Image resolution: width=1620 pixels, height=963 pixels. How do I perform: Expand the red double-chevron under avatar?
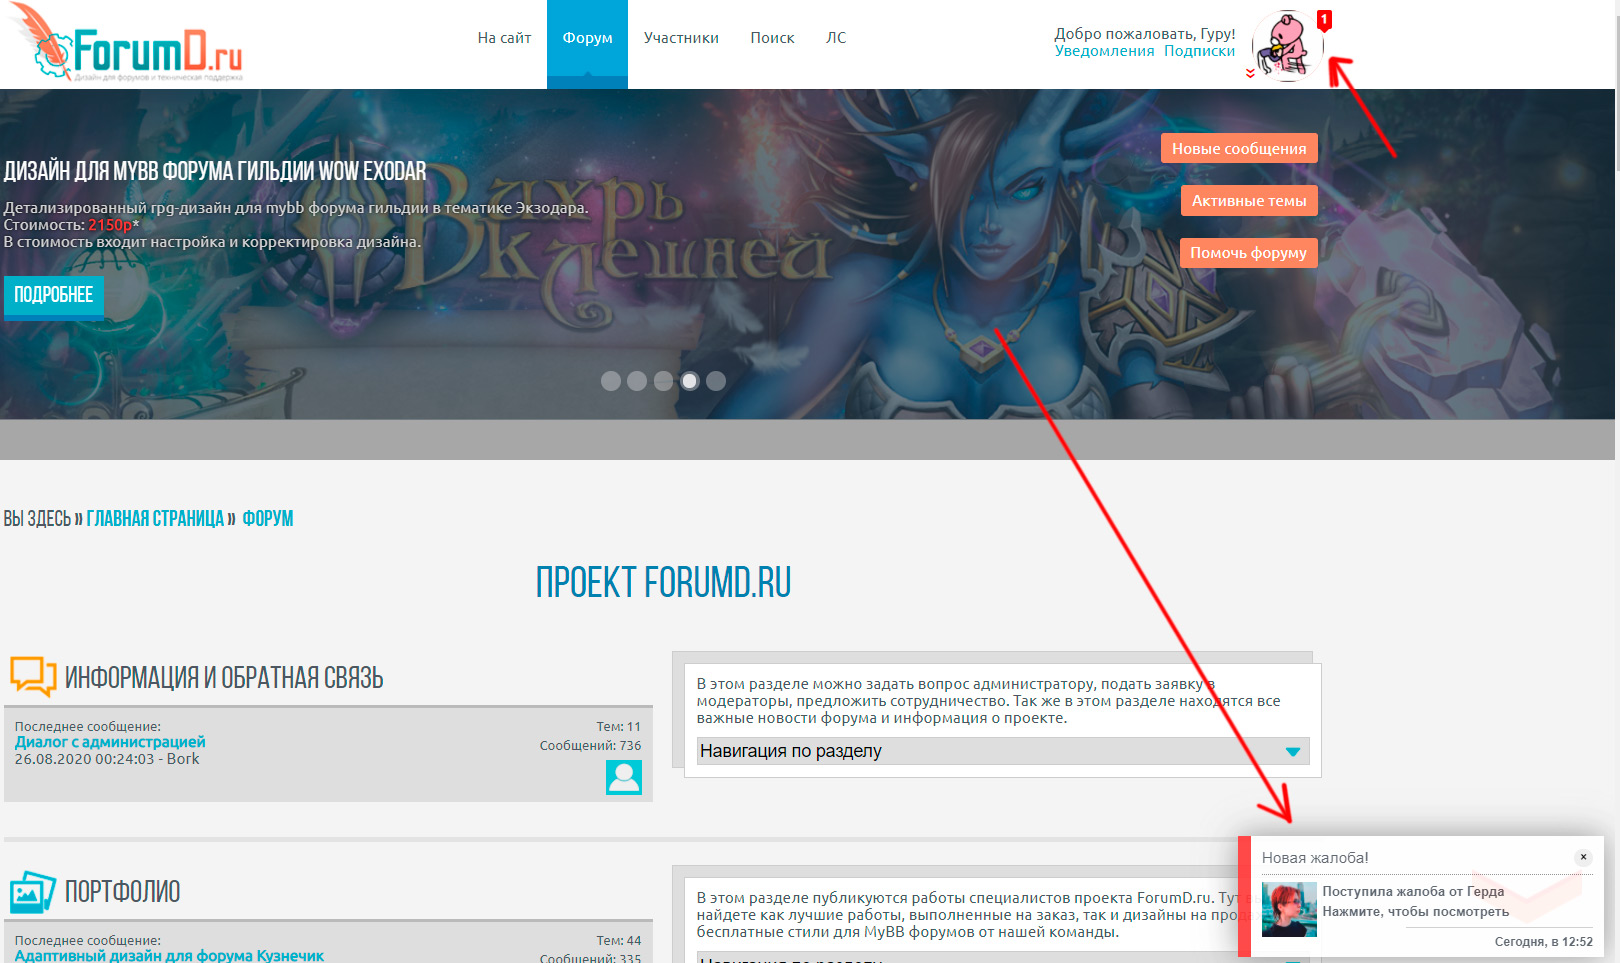pyautogui.click(x=1250, y=73)
